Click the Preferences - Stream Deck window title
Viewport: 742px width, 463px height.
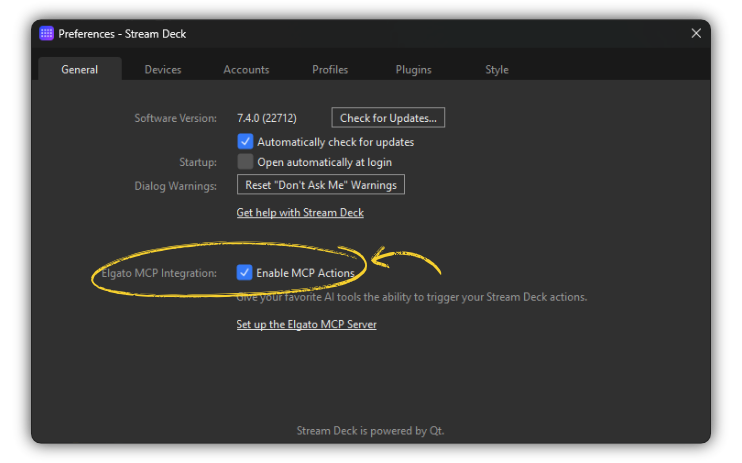pos(122,34)
